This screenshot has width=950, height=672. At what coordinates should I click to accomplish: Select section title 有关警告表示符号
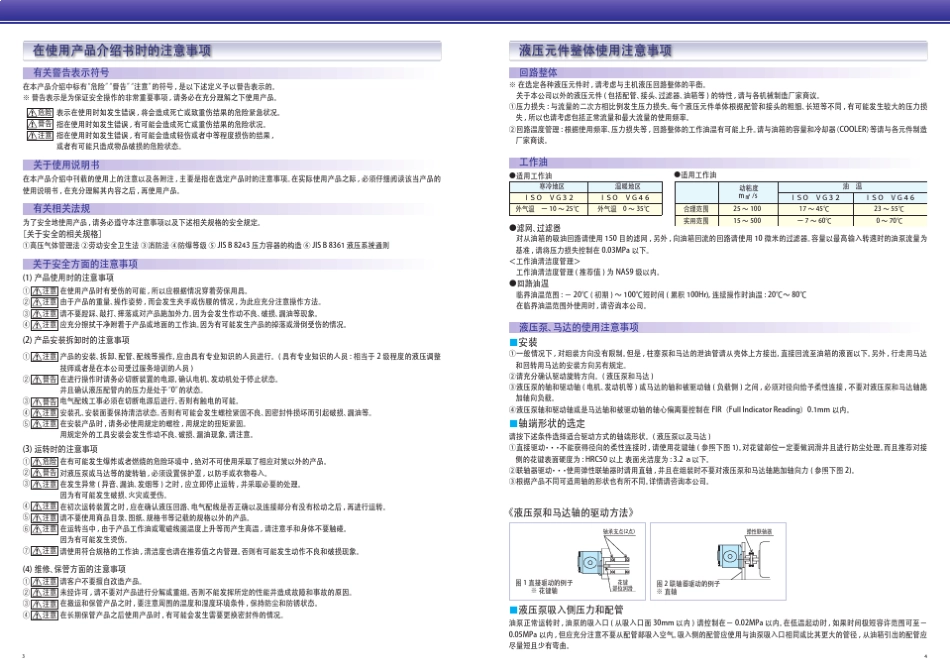coord(71,73)
